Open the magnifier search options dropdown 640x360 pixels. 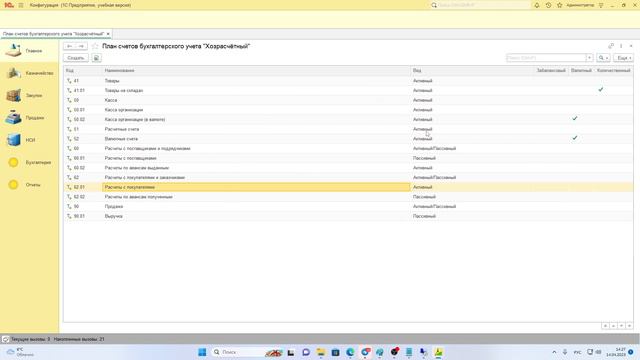(603, 58)
